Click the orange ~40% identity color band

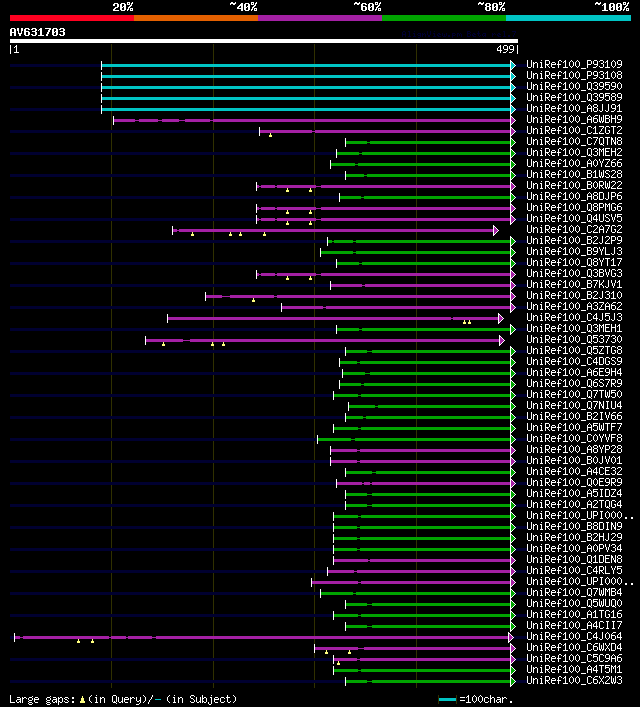(x=196, y=18)
